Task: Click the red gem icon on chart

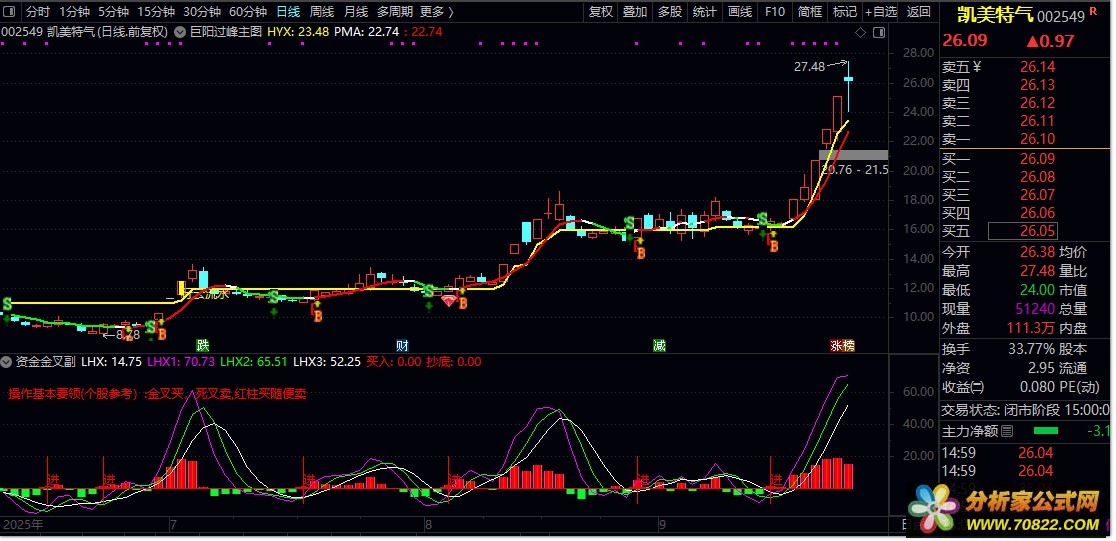Action: (448, 301)
